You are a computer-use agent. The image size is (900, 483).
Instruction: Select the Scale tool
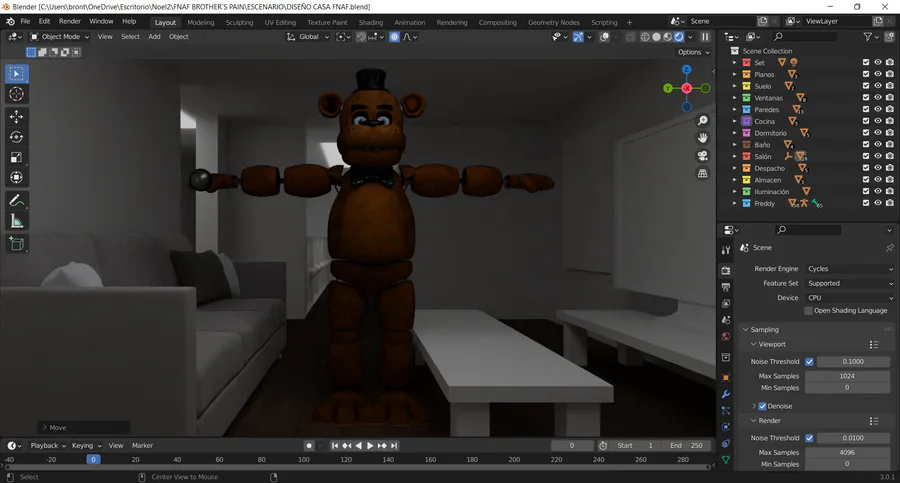tap(17, 157)
